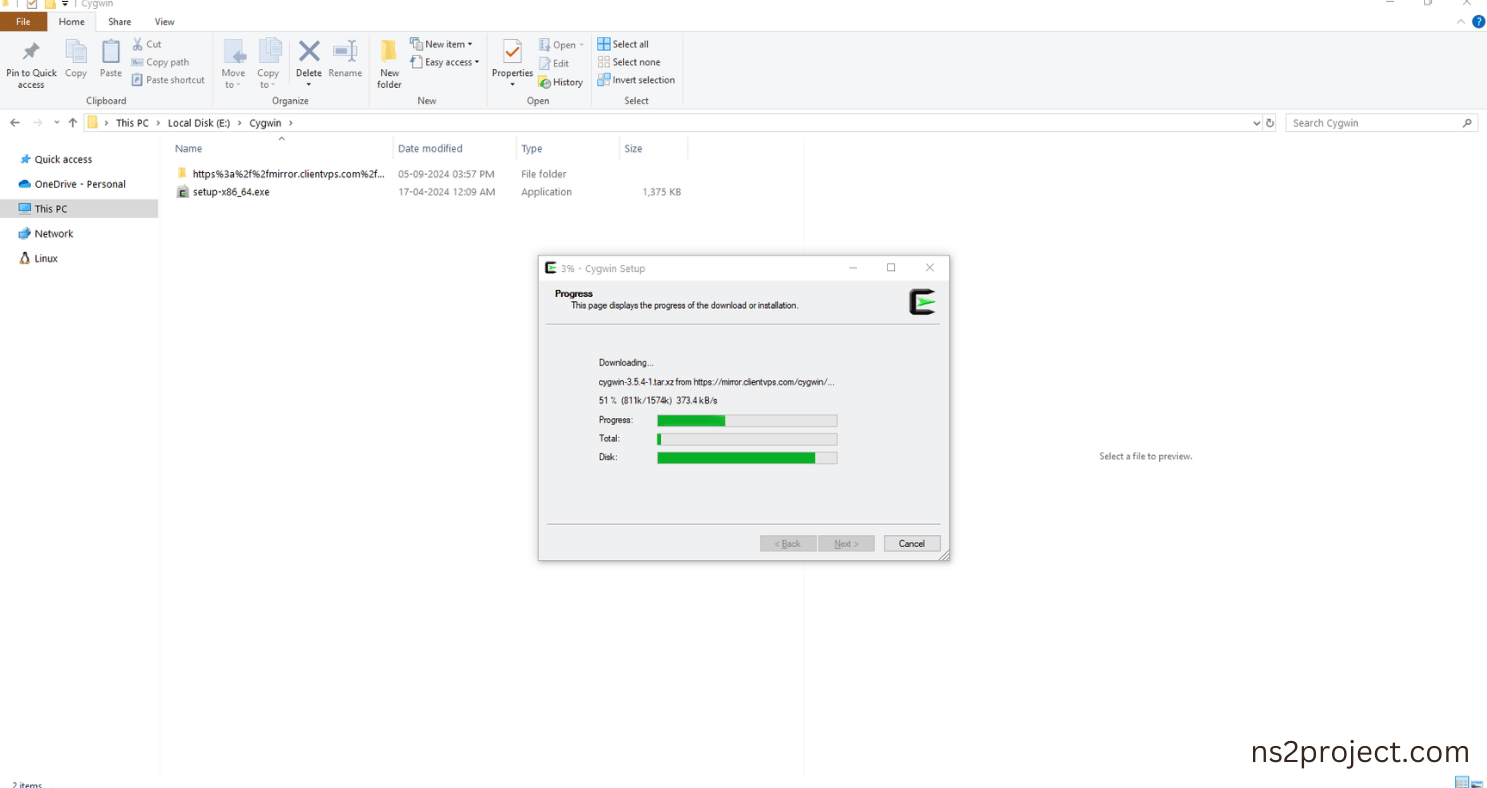Switch to the View ribbon tab
1487x788 pixels.
164,21
